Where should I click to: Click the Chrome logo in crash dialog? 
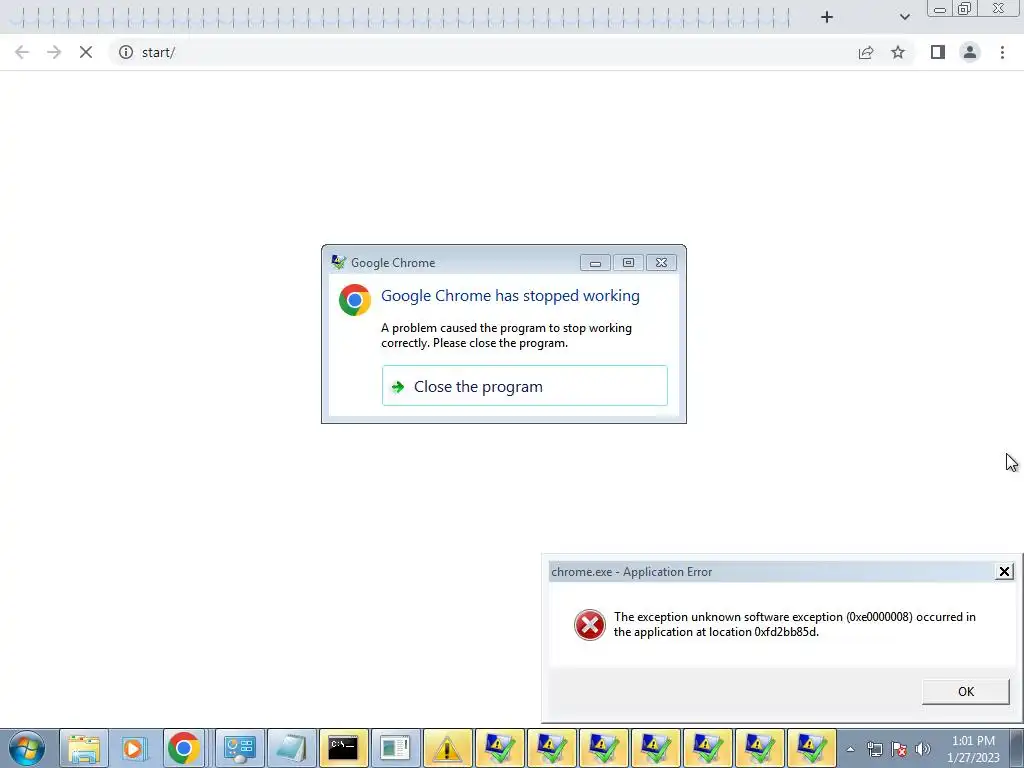[355, 300]
